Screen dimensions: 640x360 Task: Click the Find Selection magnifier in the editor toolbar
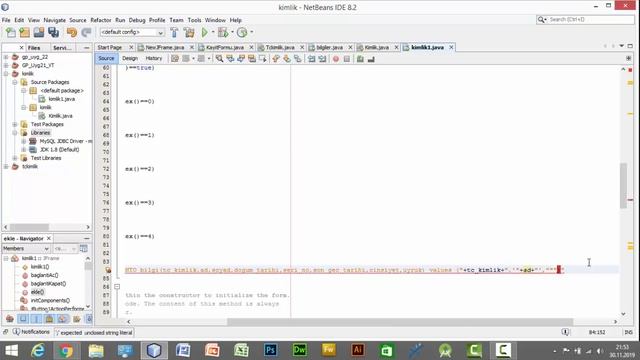[x=219, y=59]
